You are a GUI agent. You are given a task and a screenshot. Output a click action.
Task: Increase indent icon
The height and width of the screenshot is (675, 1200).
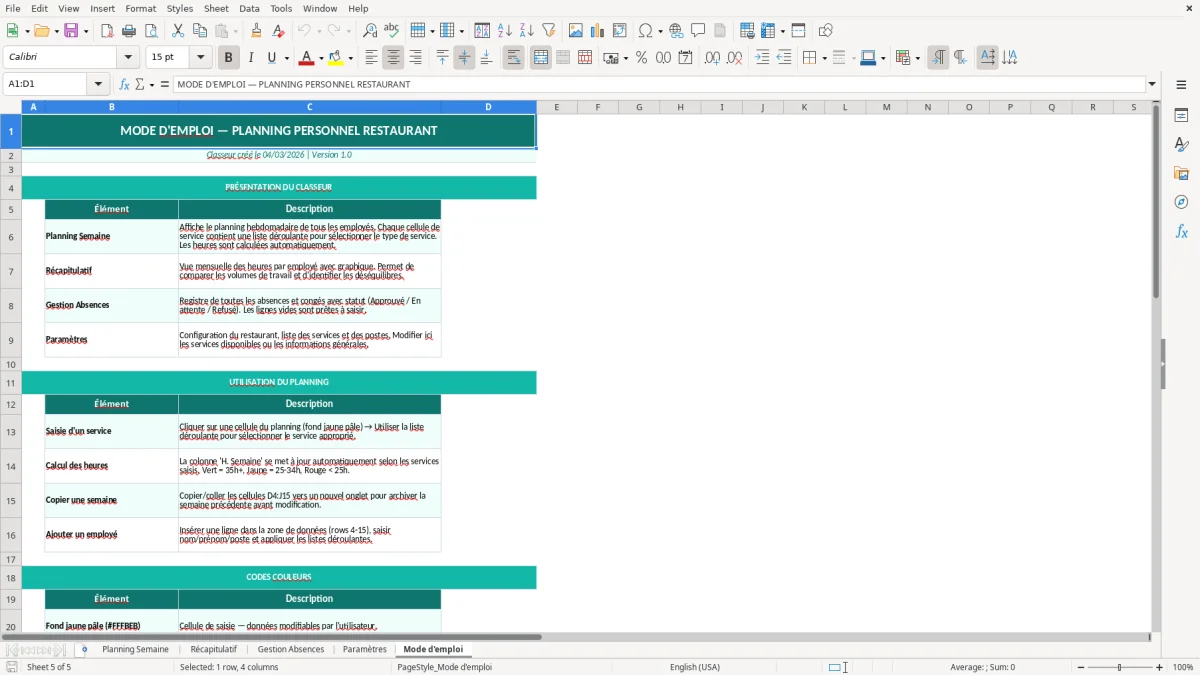(762, 58)
